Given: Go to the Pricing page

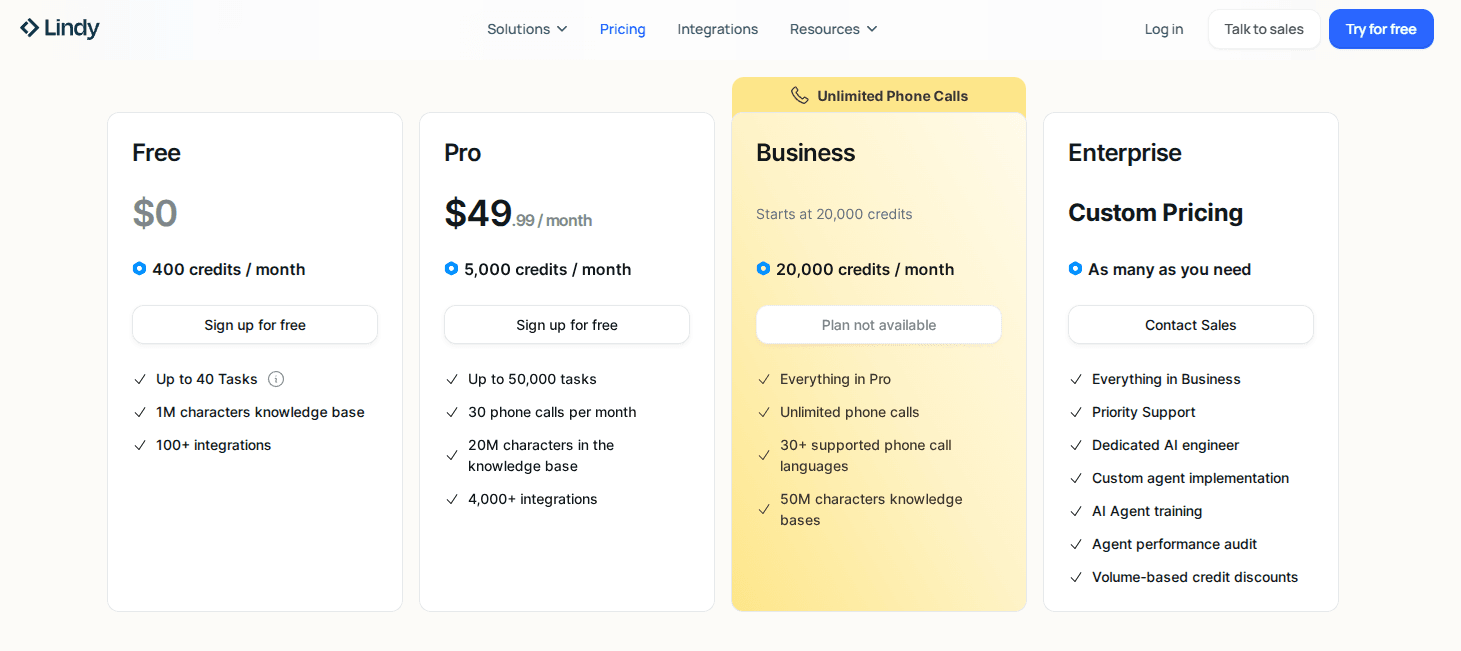Looking at the screenshot, I should pos(622,29).
